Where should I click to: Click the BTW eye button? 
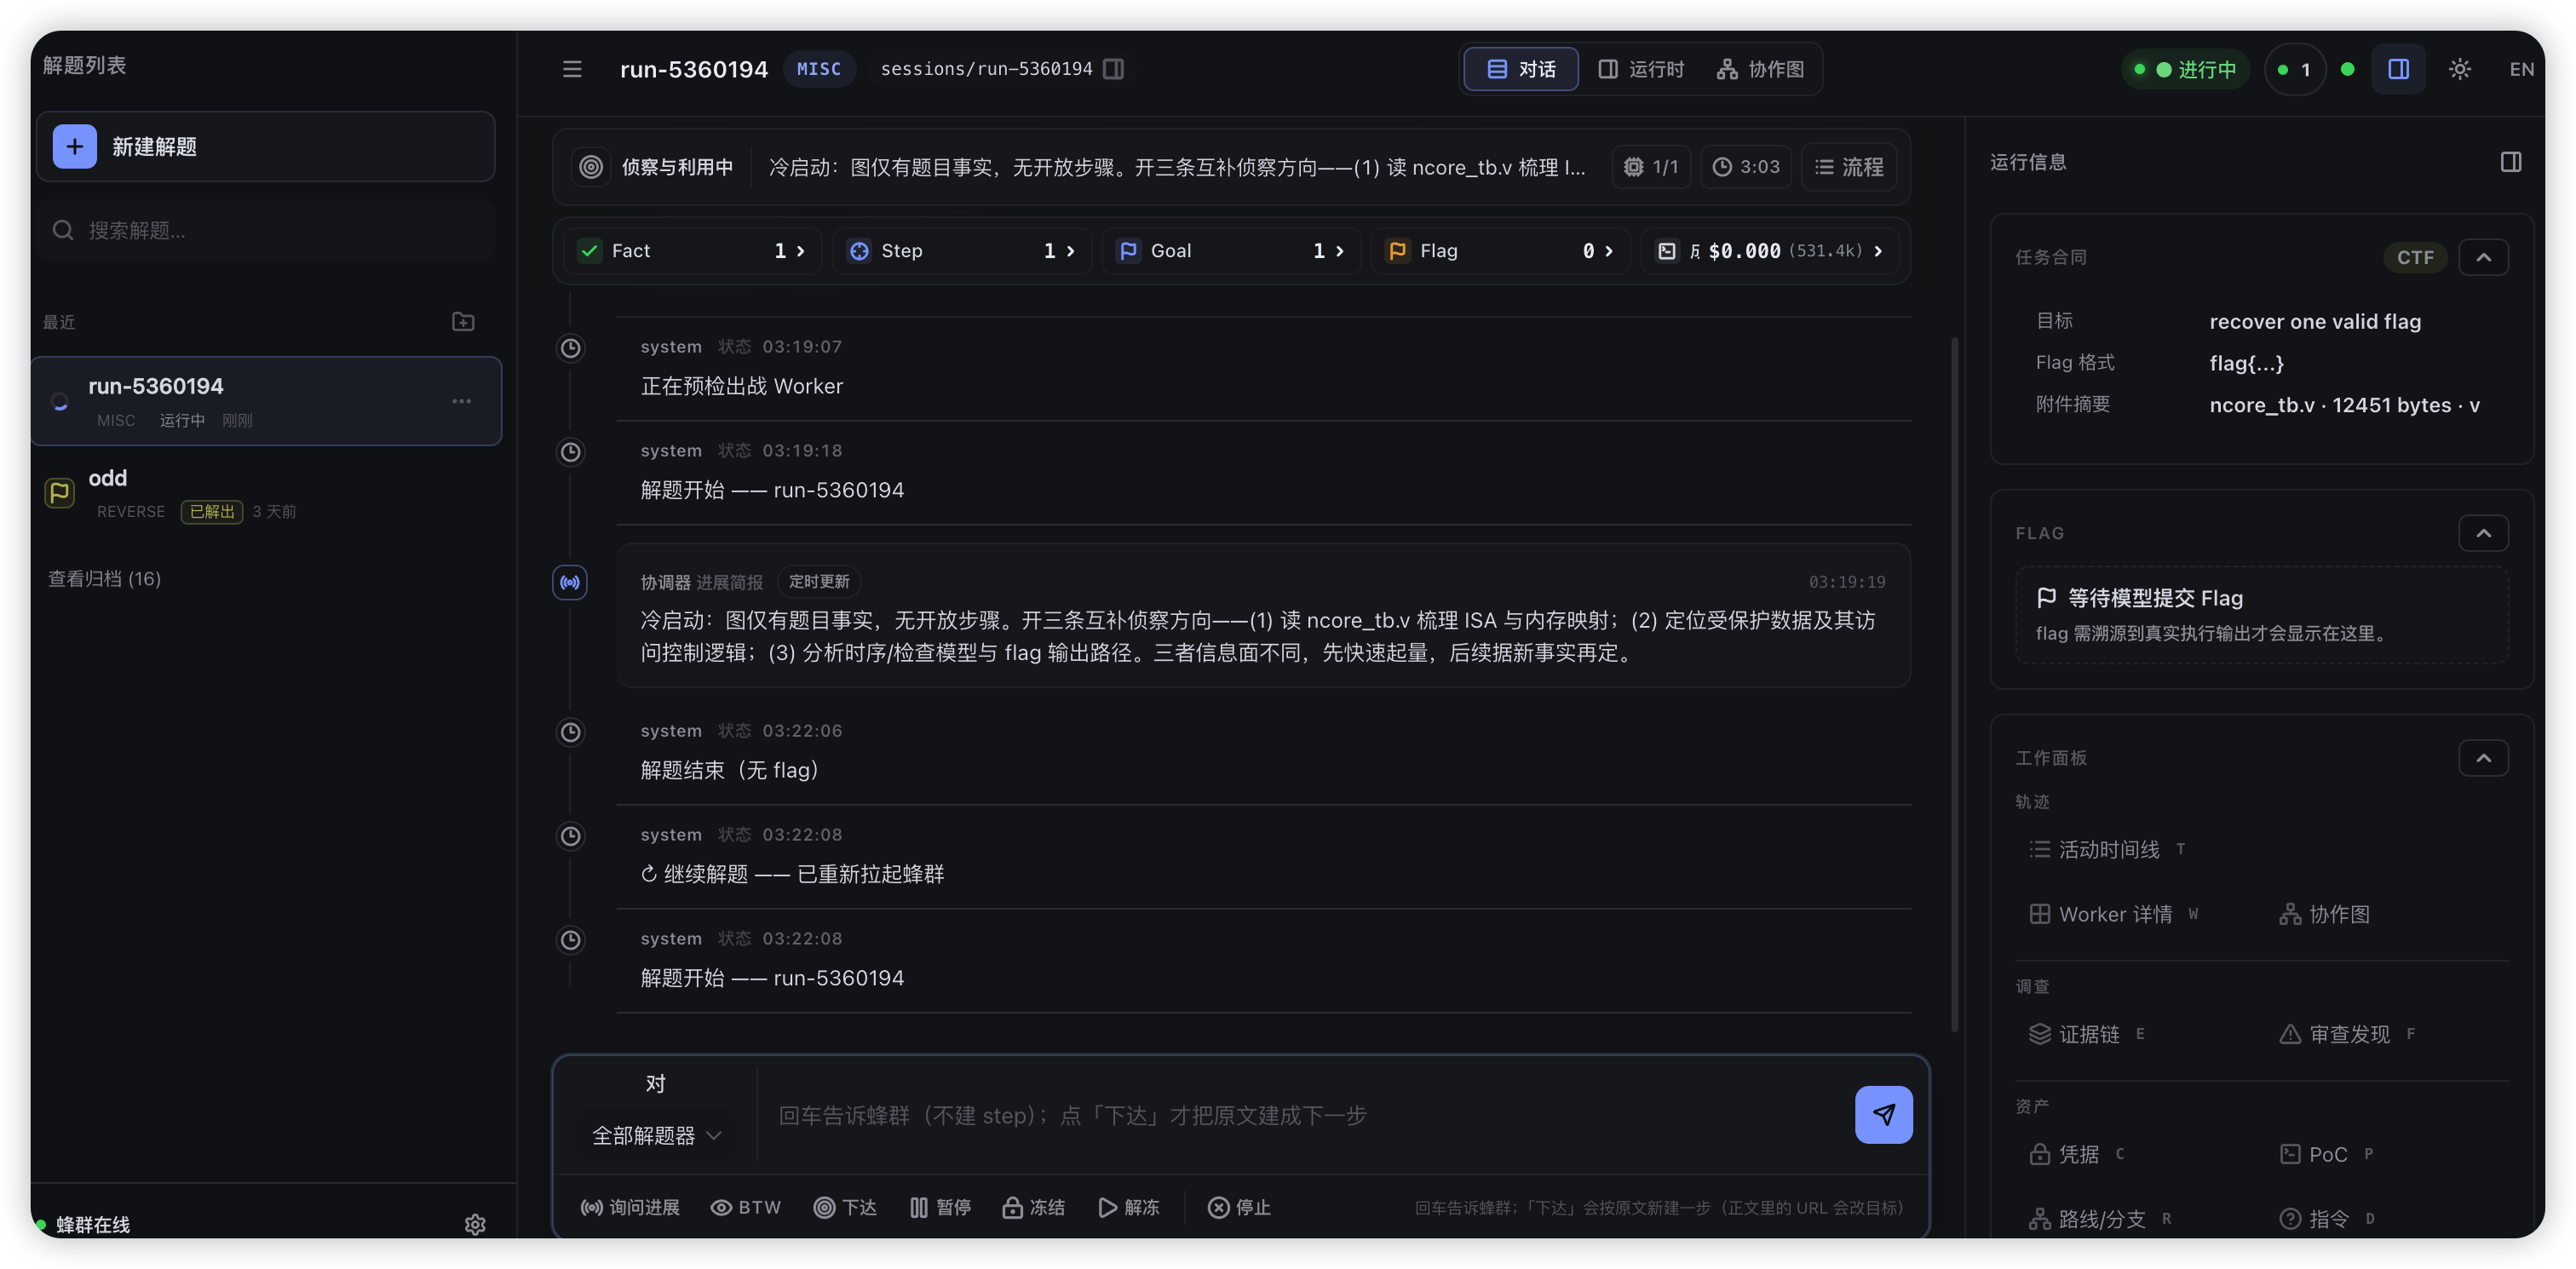tap(745, 1207)
